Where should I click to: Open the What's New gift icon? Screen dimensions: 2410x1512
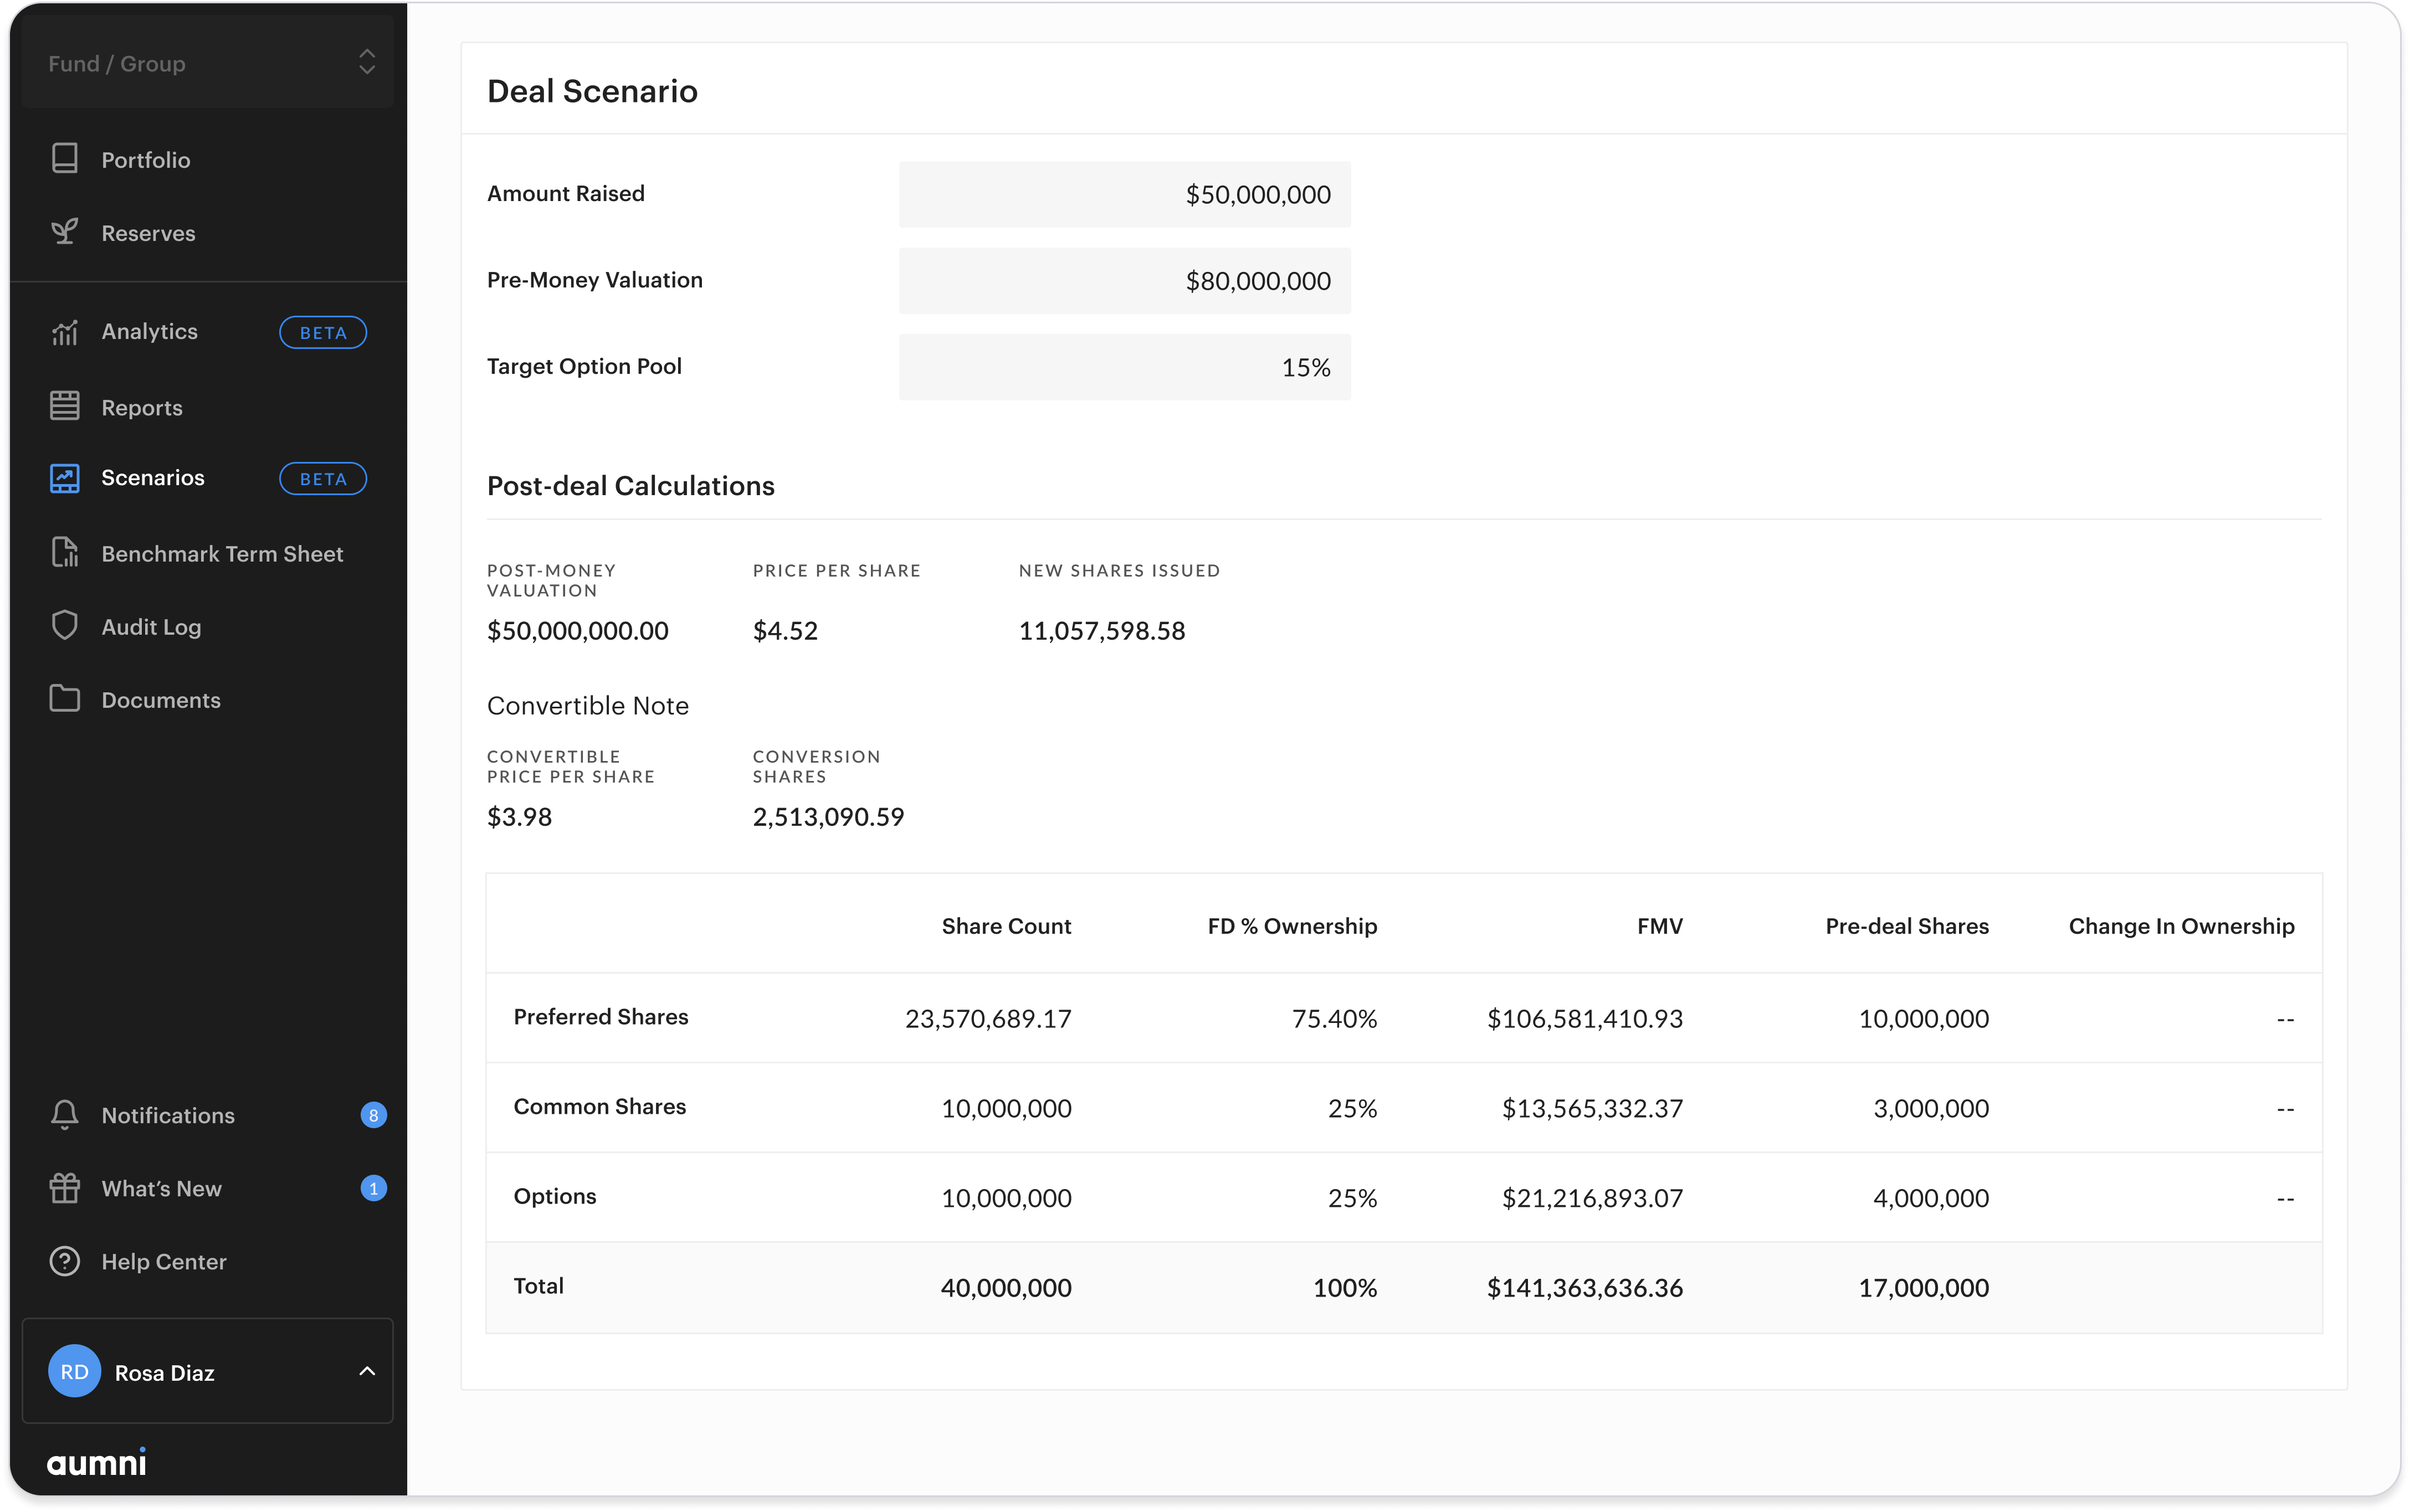coord(65,1188)
